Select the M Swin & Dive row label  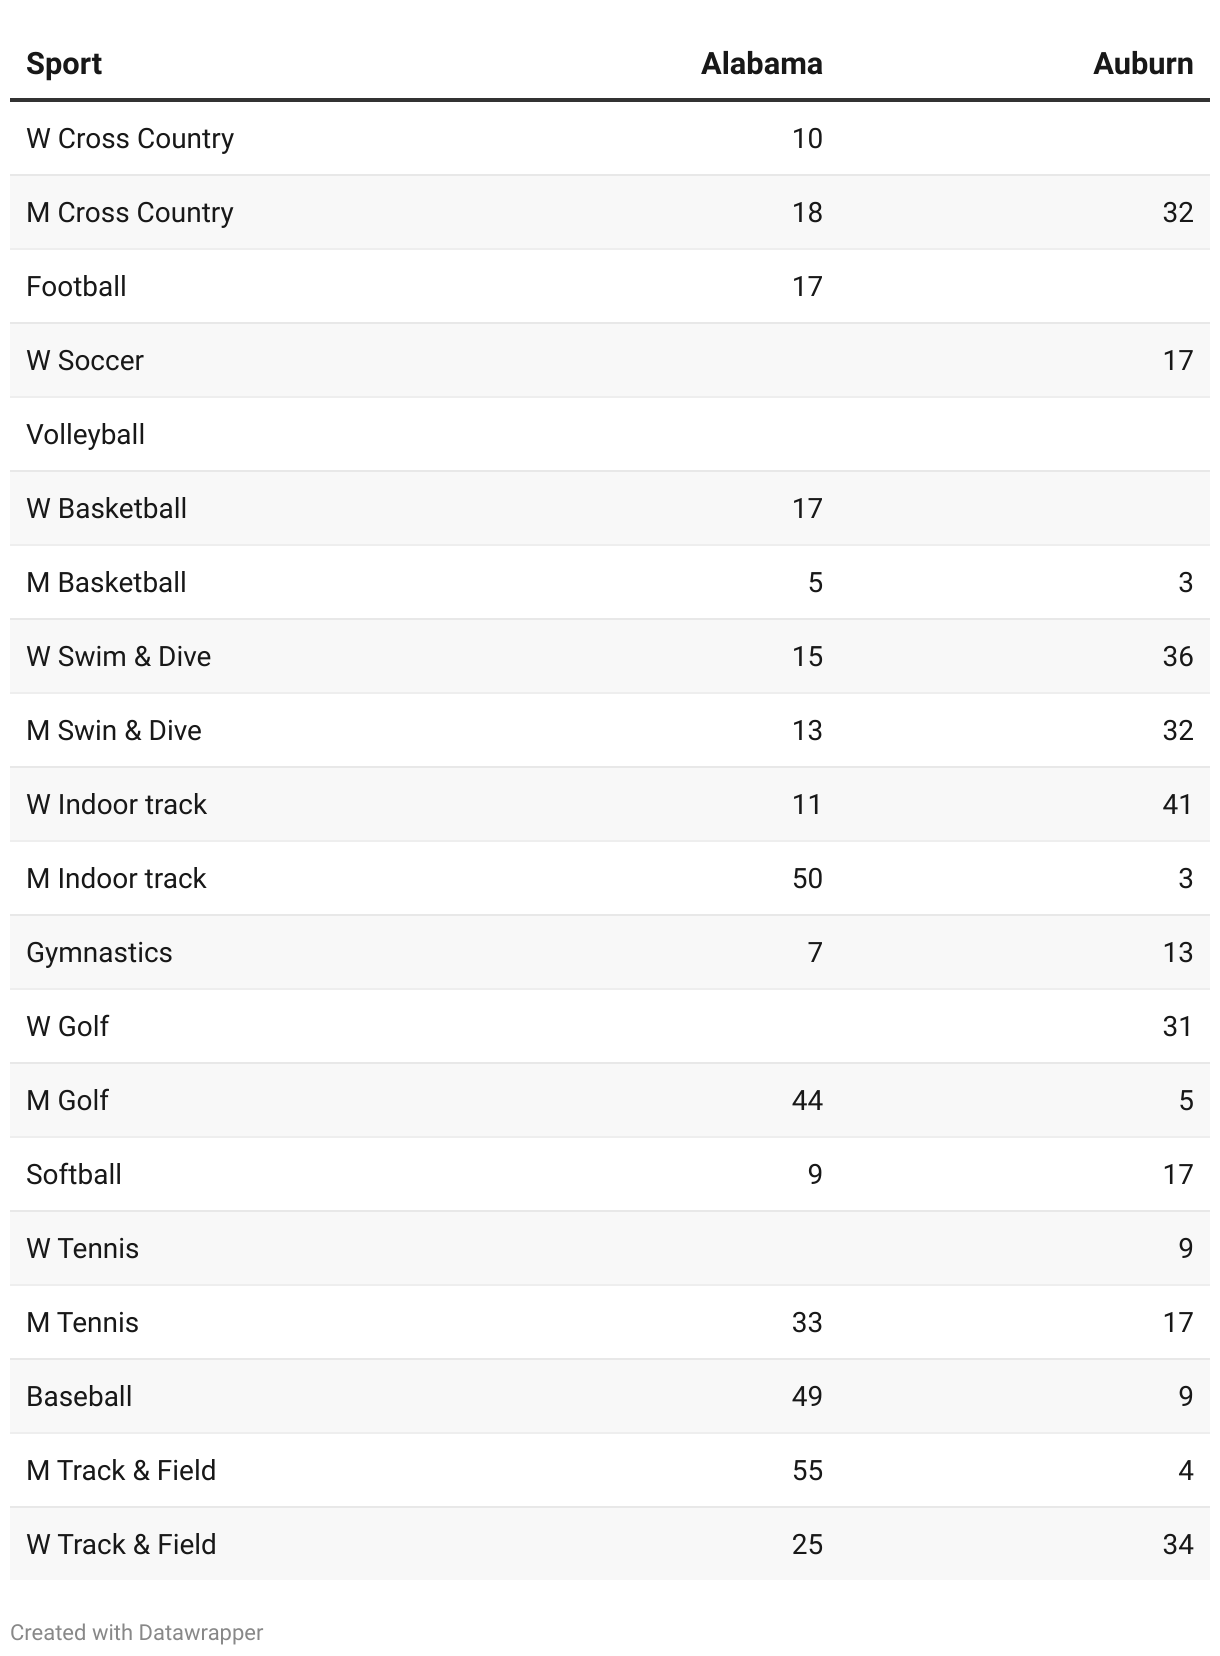(x=114, y=730)
